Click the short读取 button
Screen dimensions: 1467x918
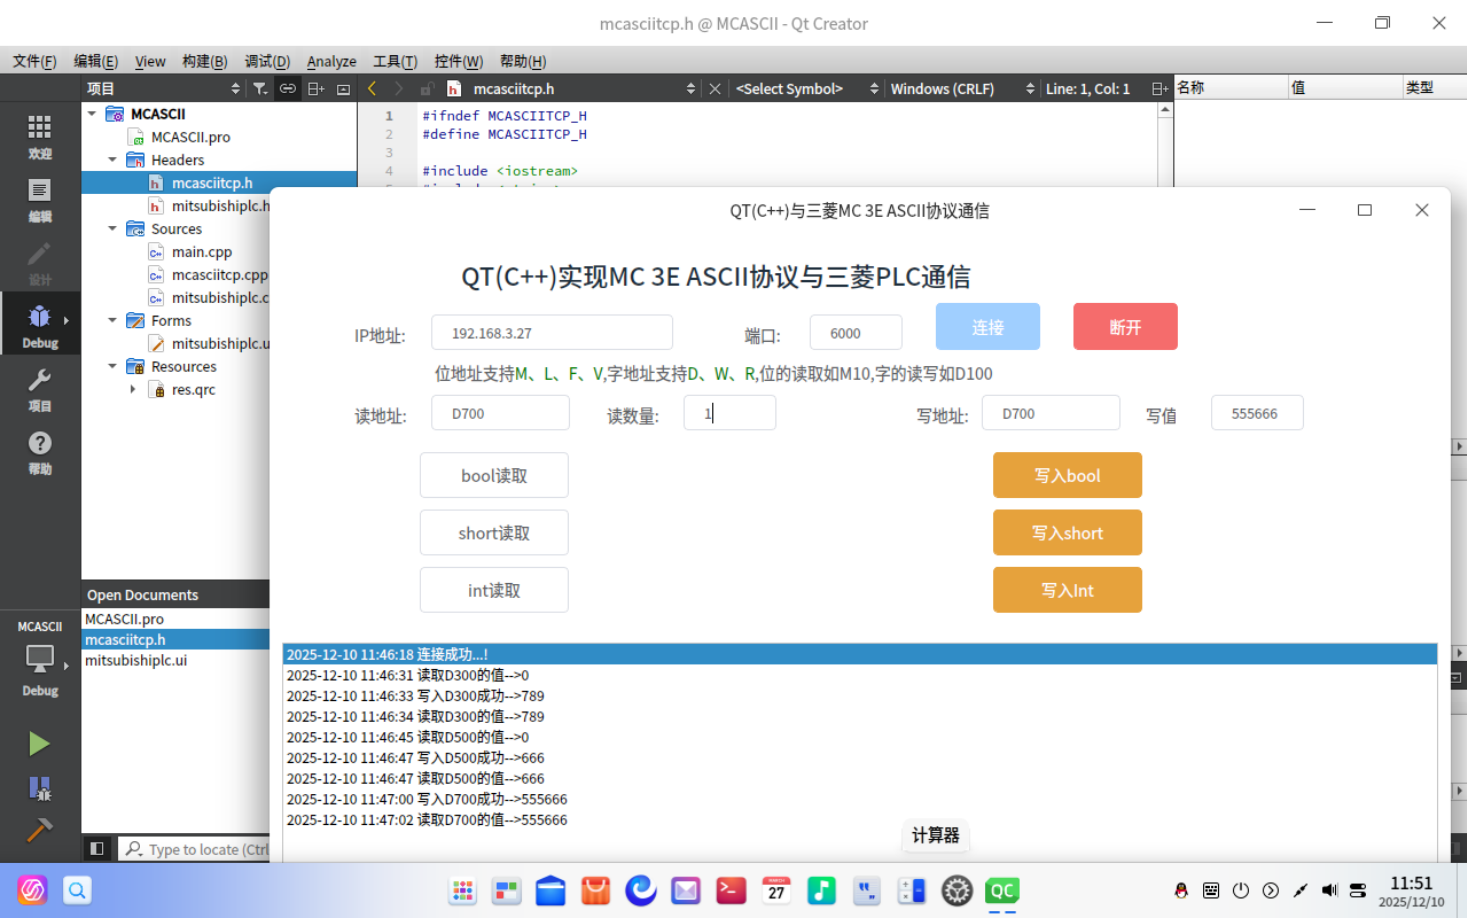(x=494, y=533)
